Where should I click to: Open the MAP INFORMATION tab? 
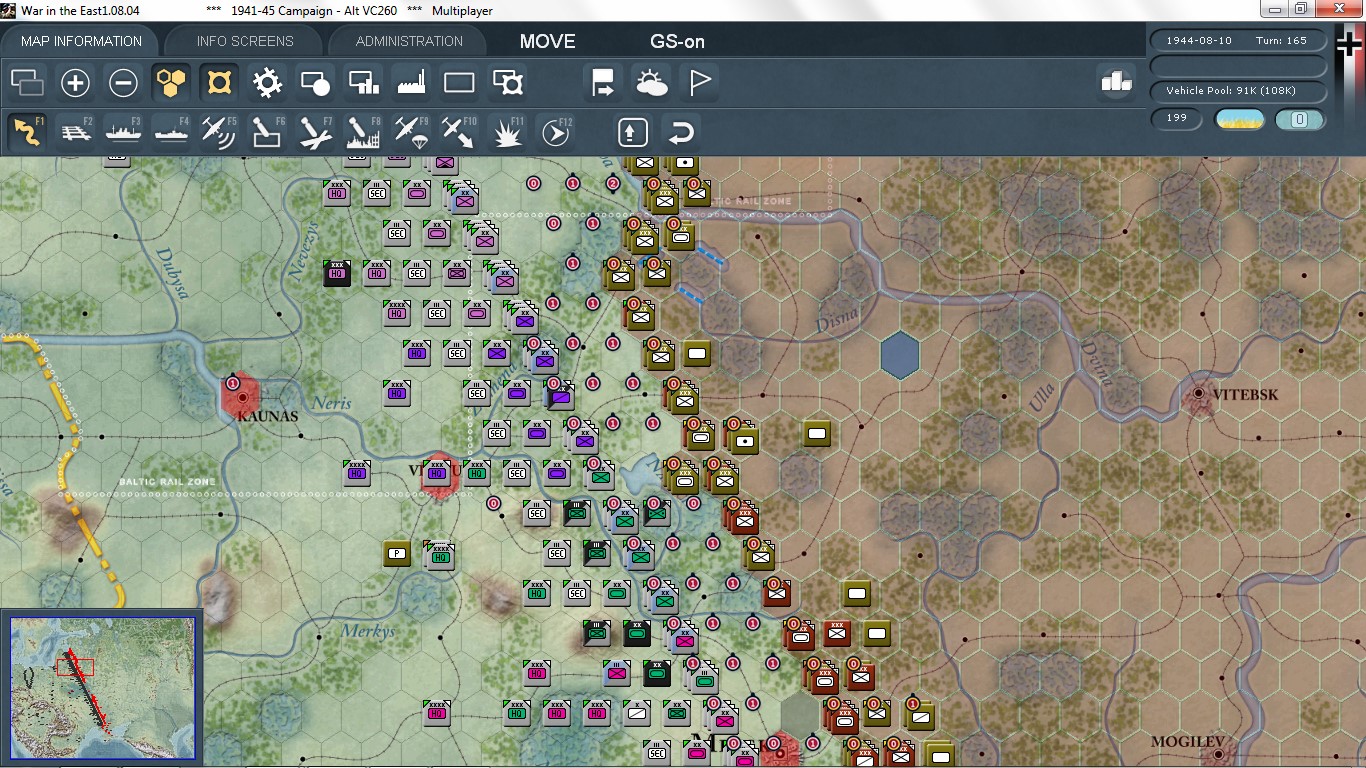pyautogui.click(x=81, y=41)
